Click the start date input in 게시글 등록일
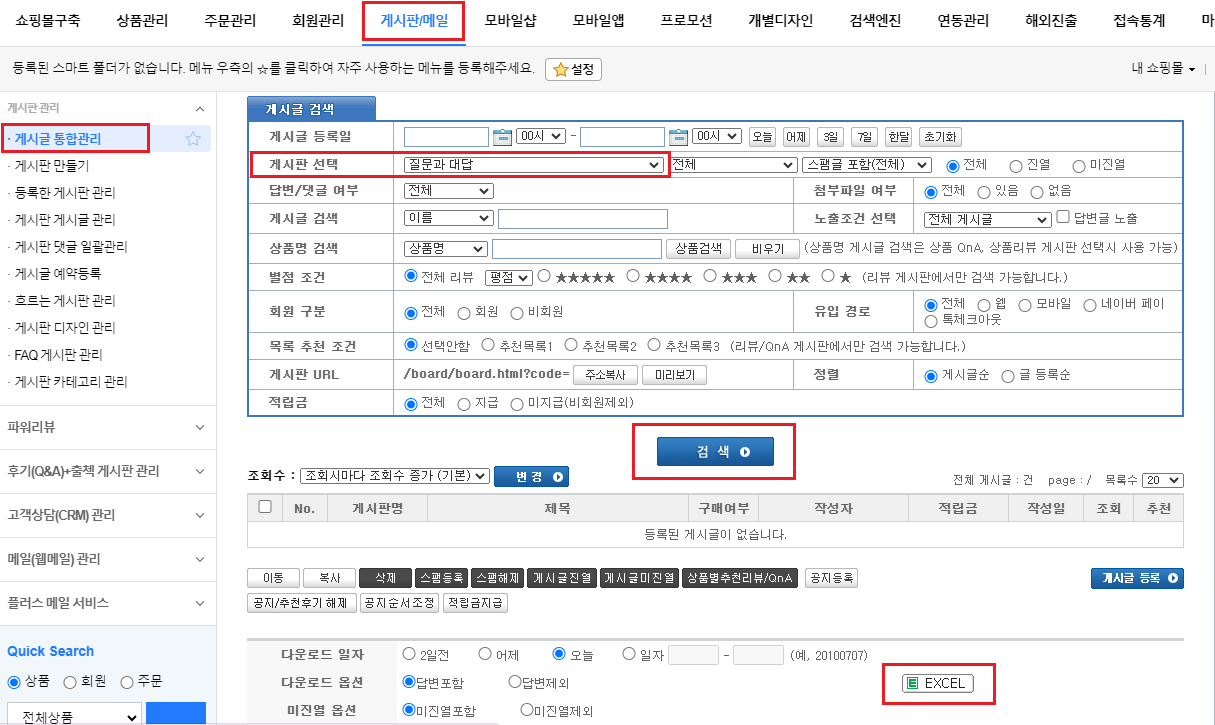This screenshot has width=1215, height=725. pos(446,137)
